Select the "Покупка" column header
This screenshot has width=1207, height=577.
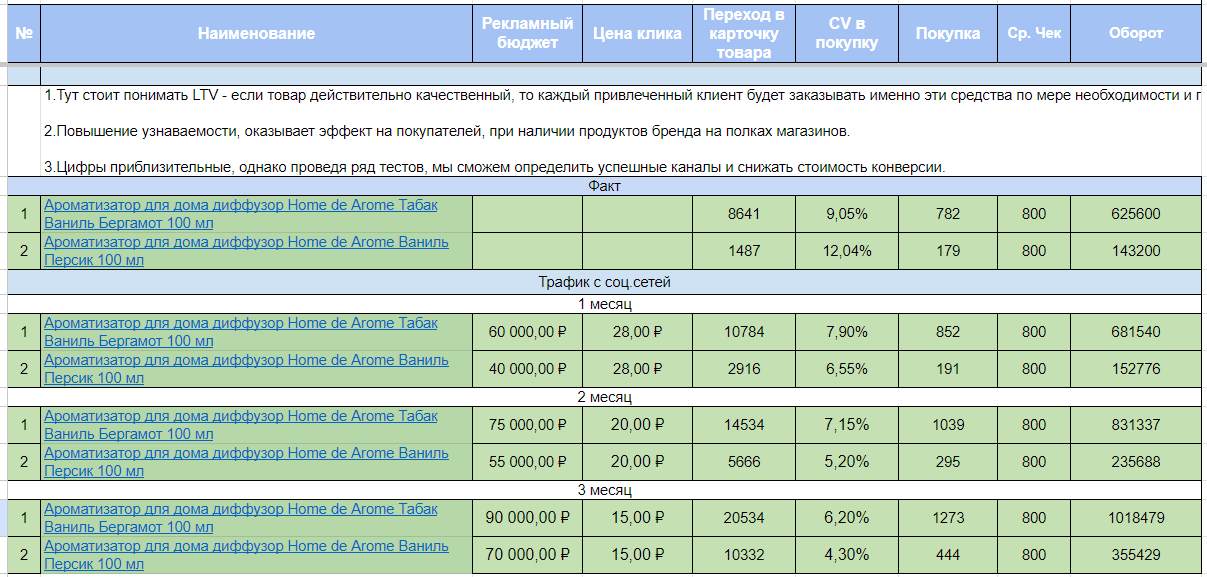[947, 34]
